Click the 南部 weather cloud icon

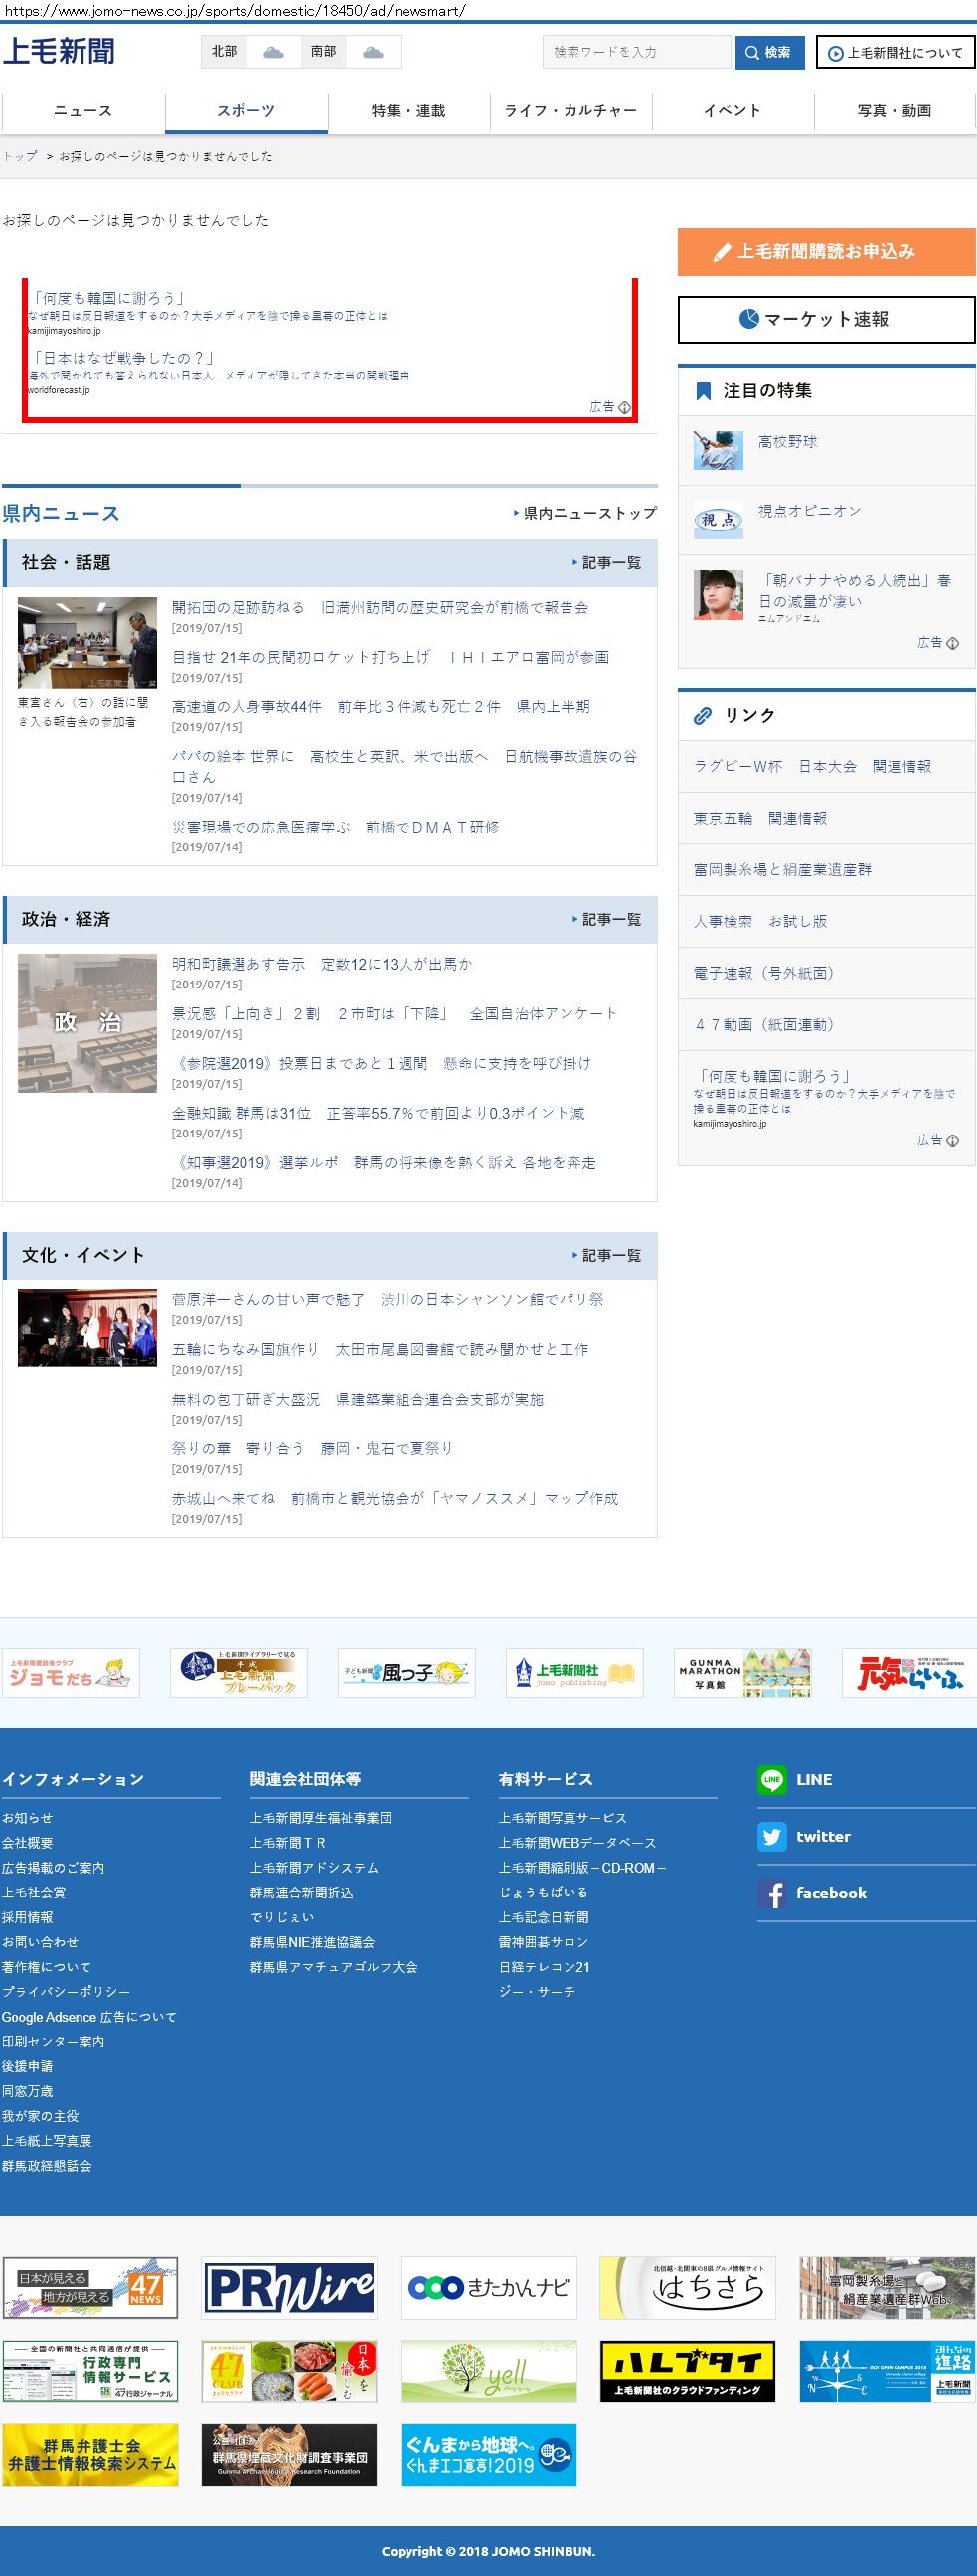click(372, 52)
